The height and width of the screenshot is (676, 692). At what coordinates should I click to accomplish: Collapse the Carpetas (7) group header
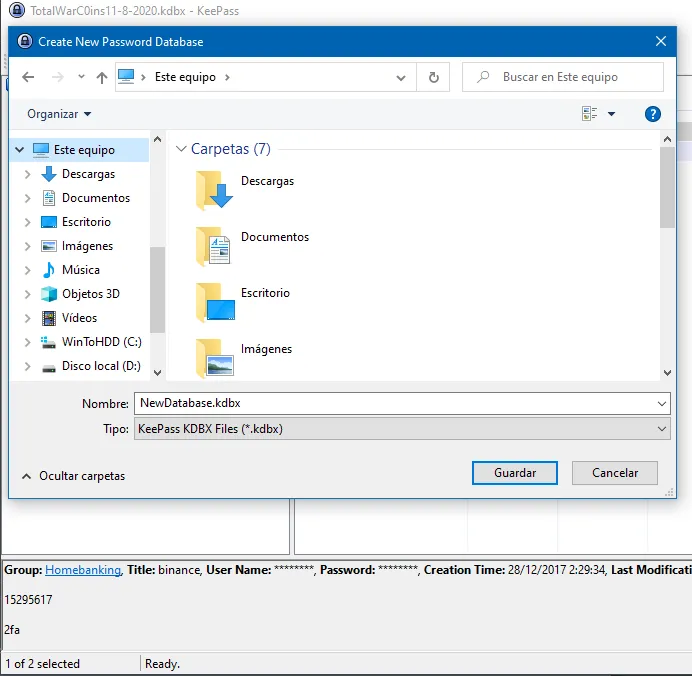[x=181, y=149]
